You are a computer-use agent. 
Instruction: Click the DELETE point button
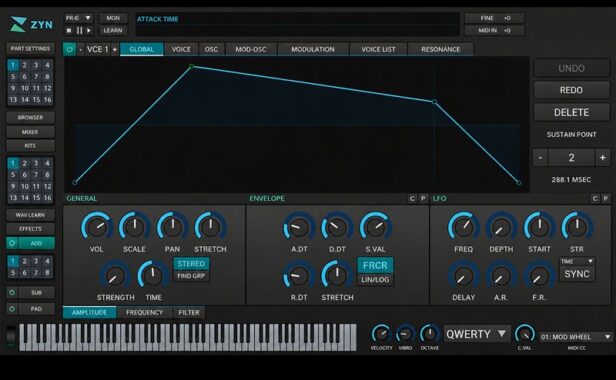[572, 112]
